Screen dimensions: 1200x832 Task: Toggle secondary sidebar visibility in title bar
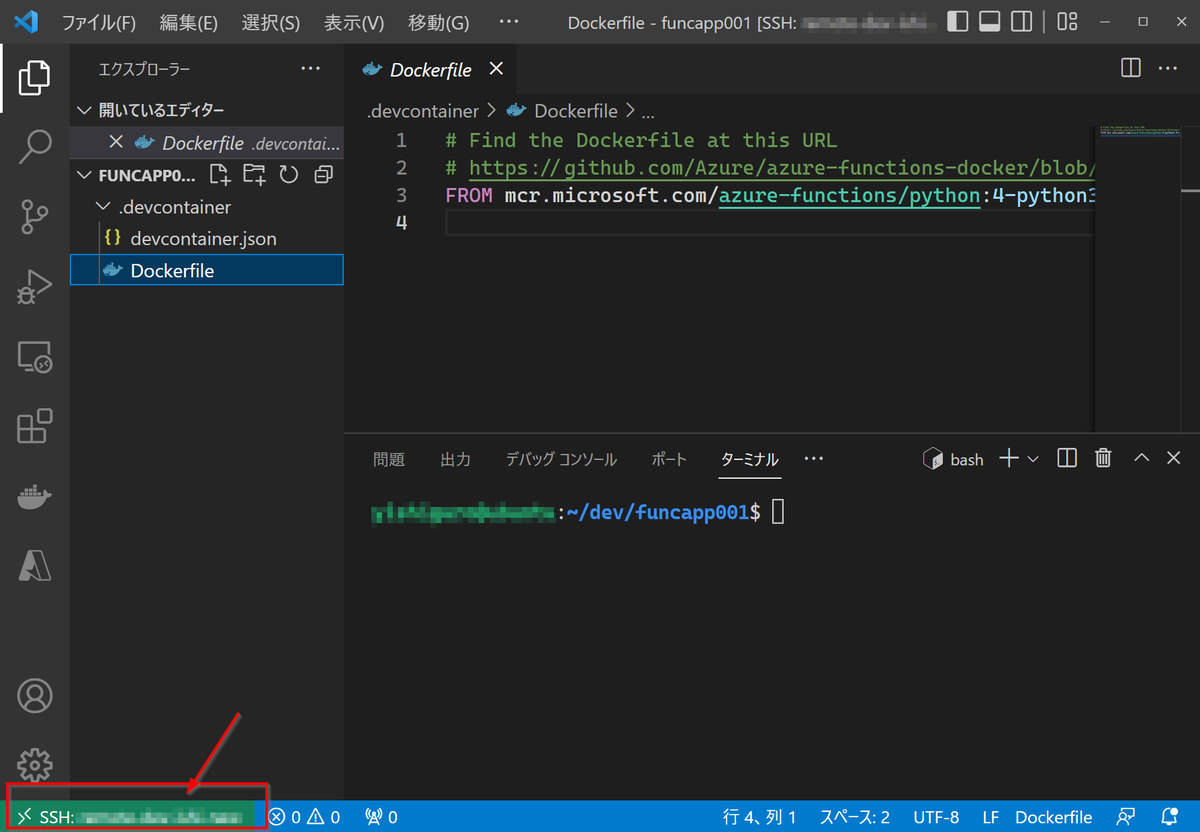point(1021,21)
